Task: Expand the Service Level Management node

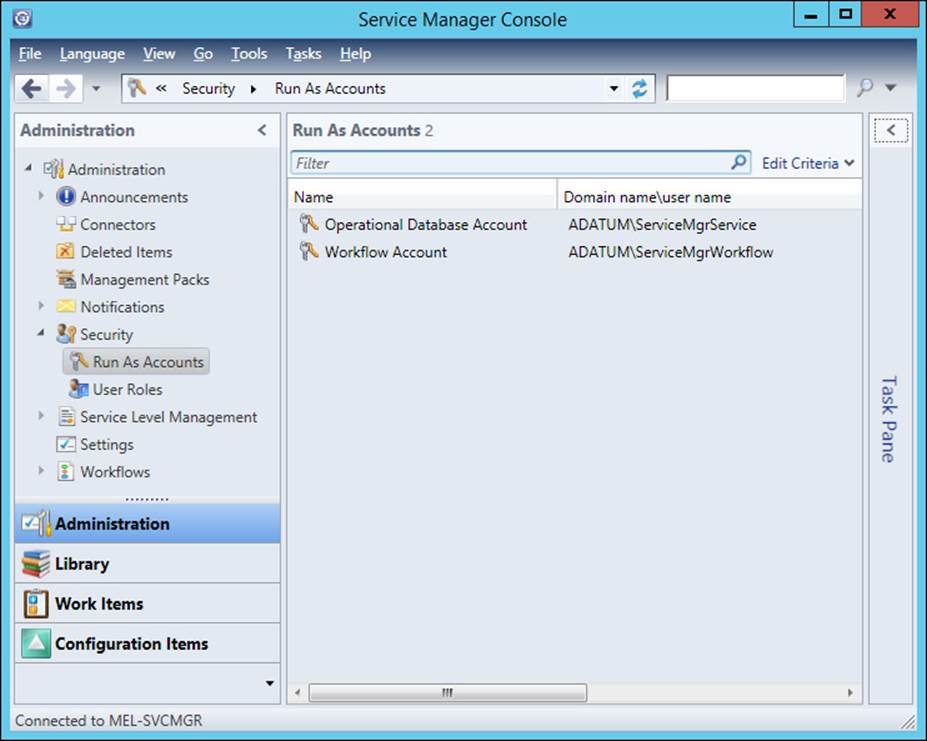Action: [41, 416]
